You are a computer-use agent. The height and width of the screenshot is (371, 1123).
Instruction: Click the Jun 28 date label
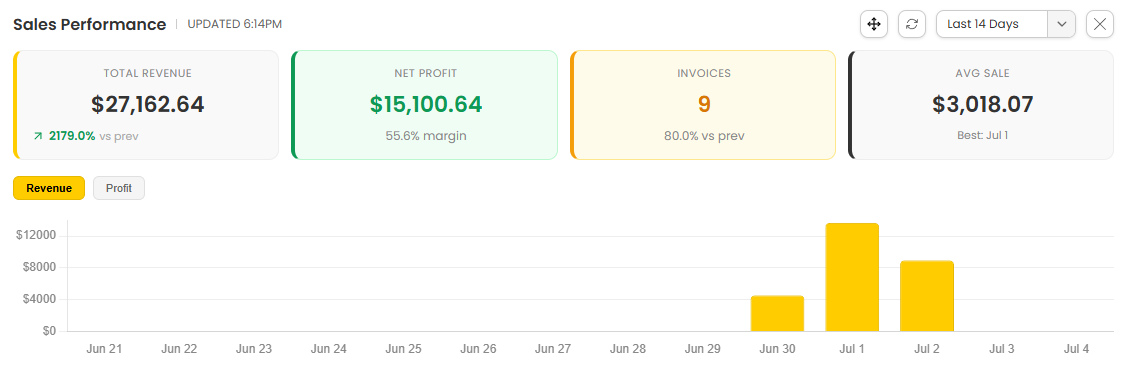pyautogui.click(x=628, y=350)
